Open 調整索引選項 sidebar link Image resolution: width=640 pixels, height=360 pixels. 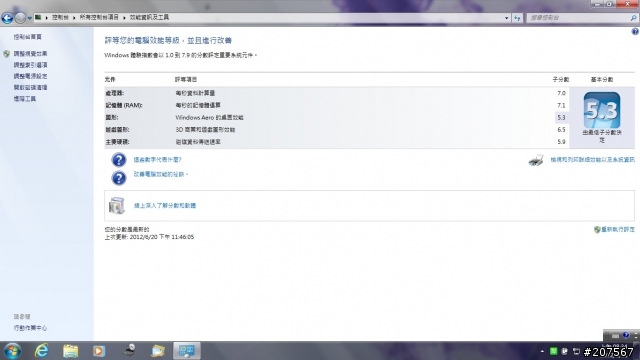30,65
